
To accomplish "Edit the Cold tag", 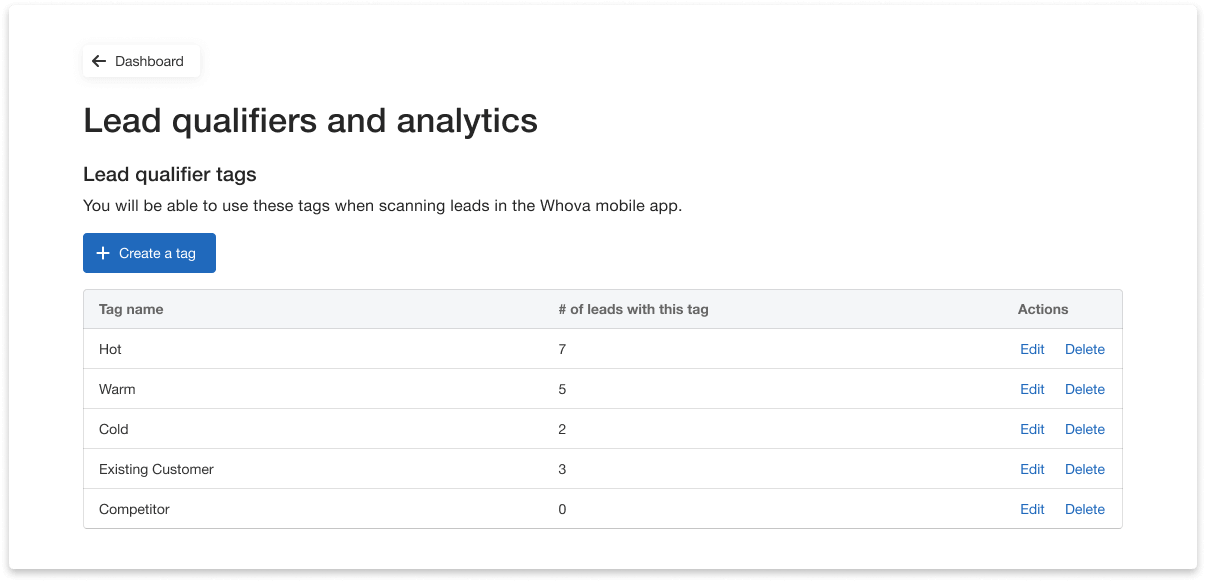I will (1032, 429).
